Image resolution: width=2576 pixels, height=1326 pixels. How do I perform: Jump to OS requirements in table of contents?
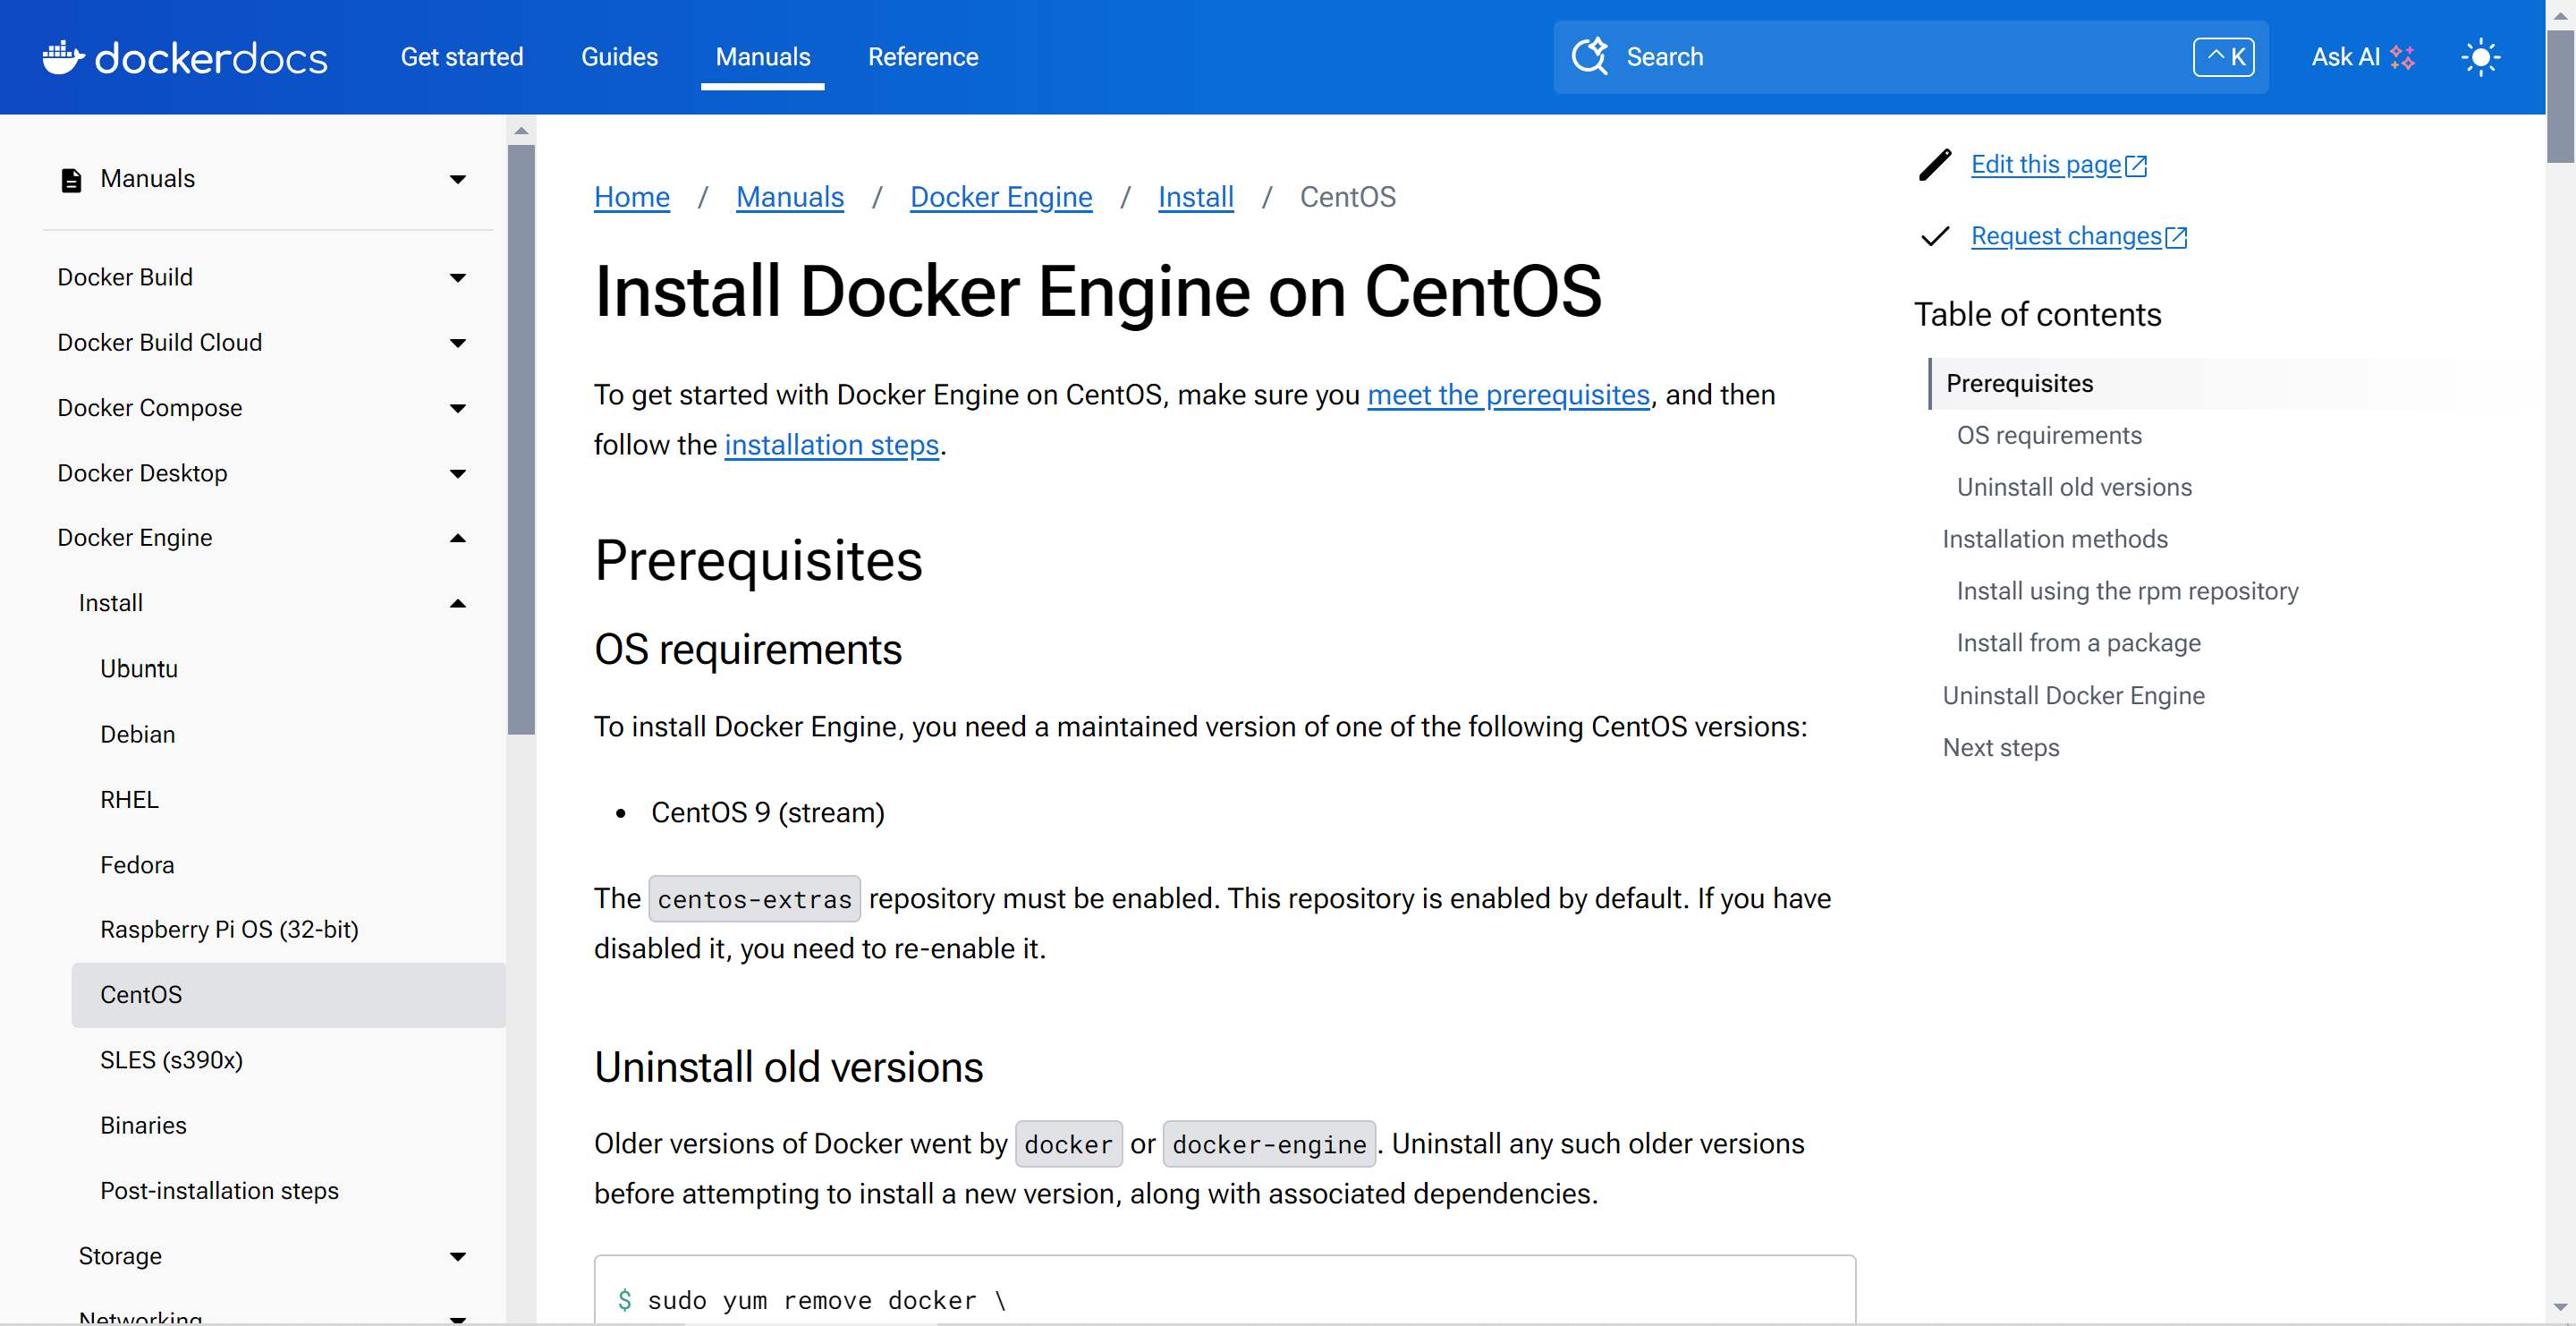click(2049, 436)
